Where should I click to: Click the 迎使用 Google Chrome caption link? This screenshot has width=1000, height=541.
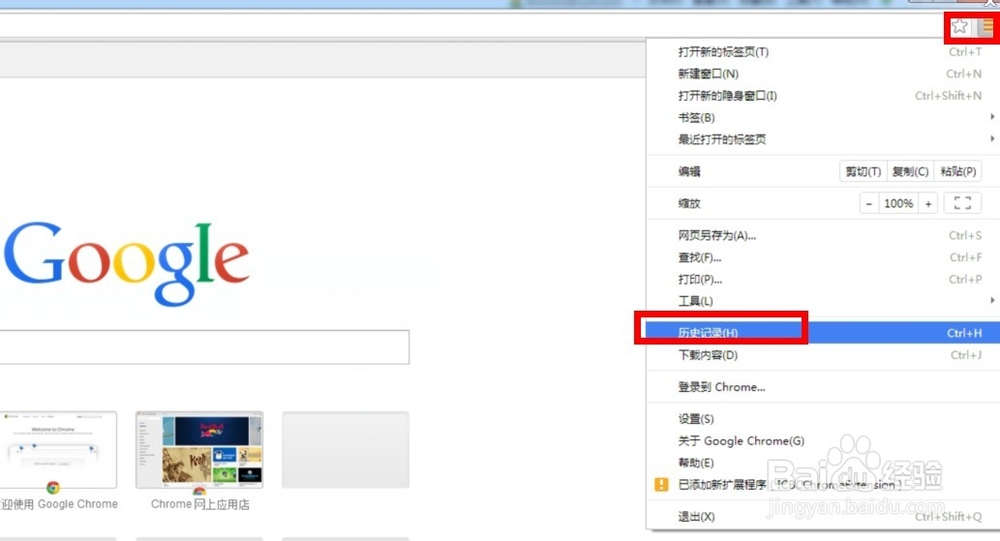coord(59,504)
